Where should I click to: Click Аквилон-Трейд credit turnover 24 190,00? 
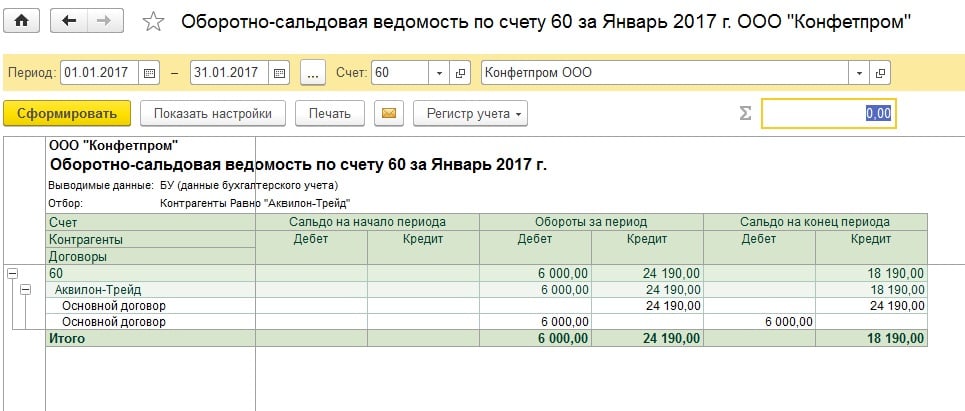647,289
